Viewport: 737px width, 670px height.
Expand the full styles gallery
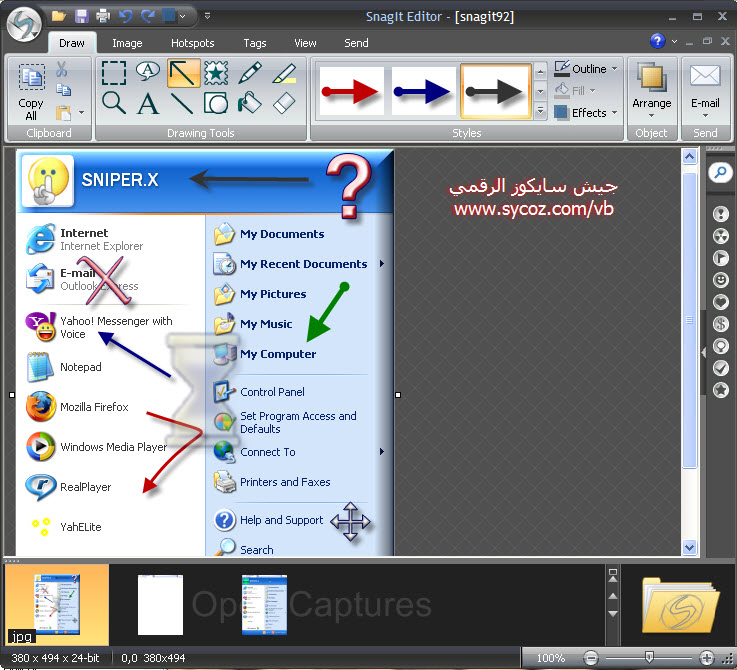pyautogui.click(x=540, y=111)
